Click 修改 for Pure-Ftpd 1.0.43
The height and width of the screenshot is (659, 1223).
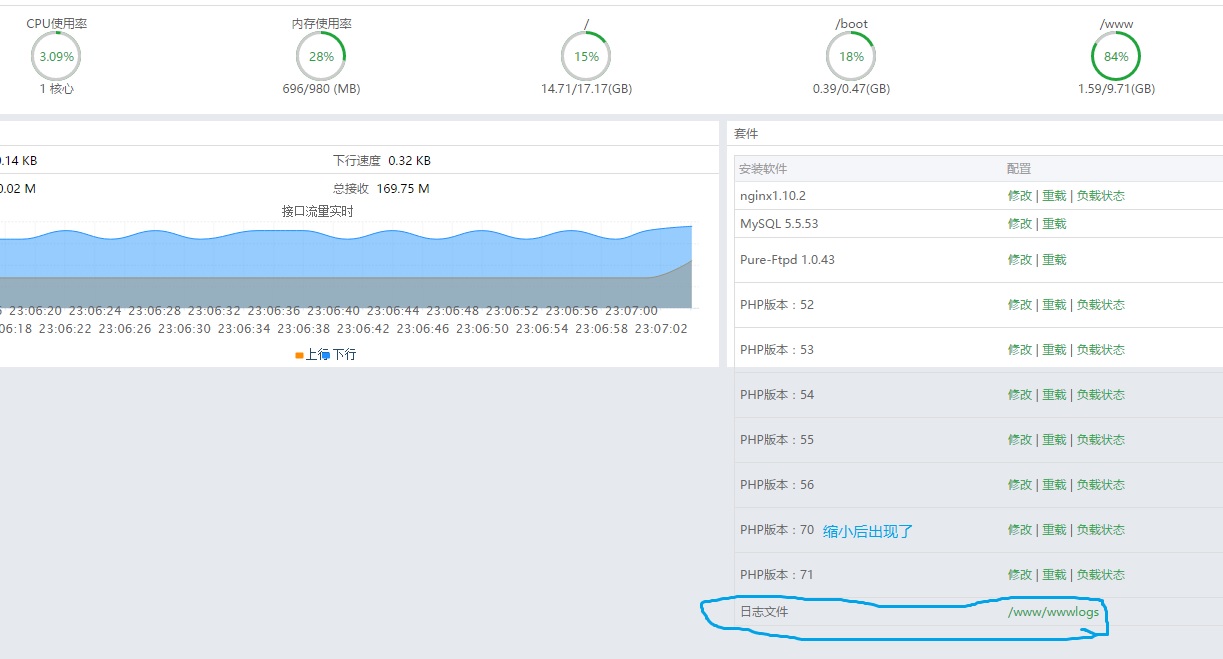(1020, 260)
